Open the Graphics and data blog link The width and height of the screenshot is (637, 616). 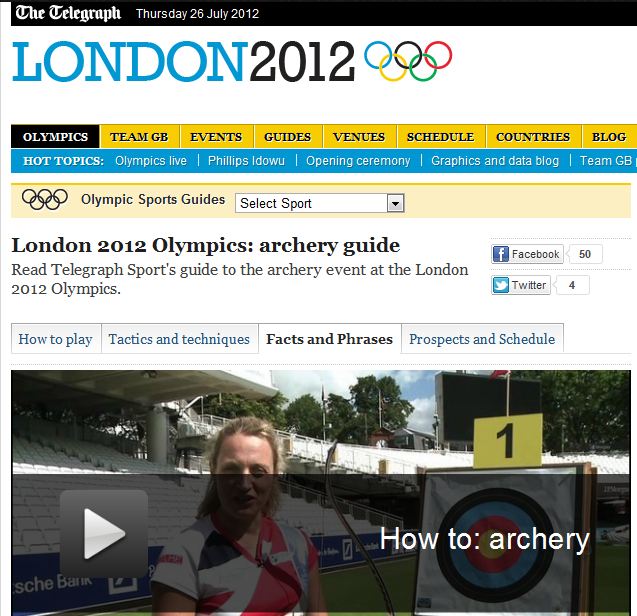click(495, 161)
